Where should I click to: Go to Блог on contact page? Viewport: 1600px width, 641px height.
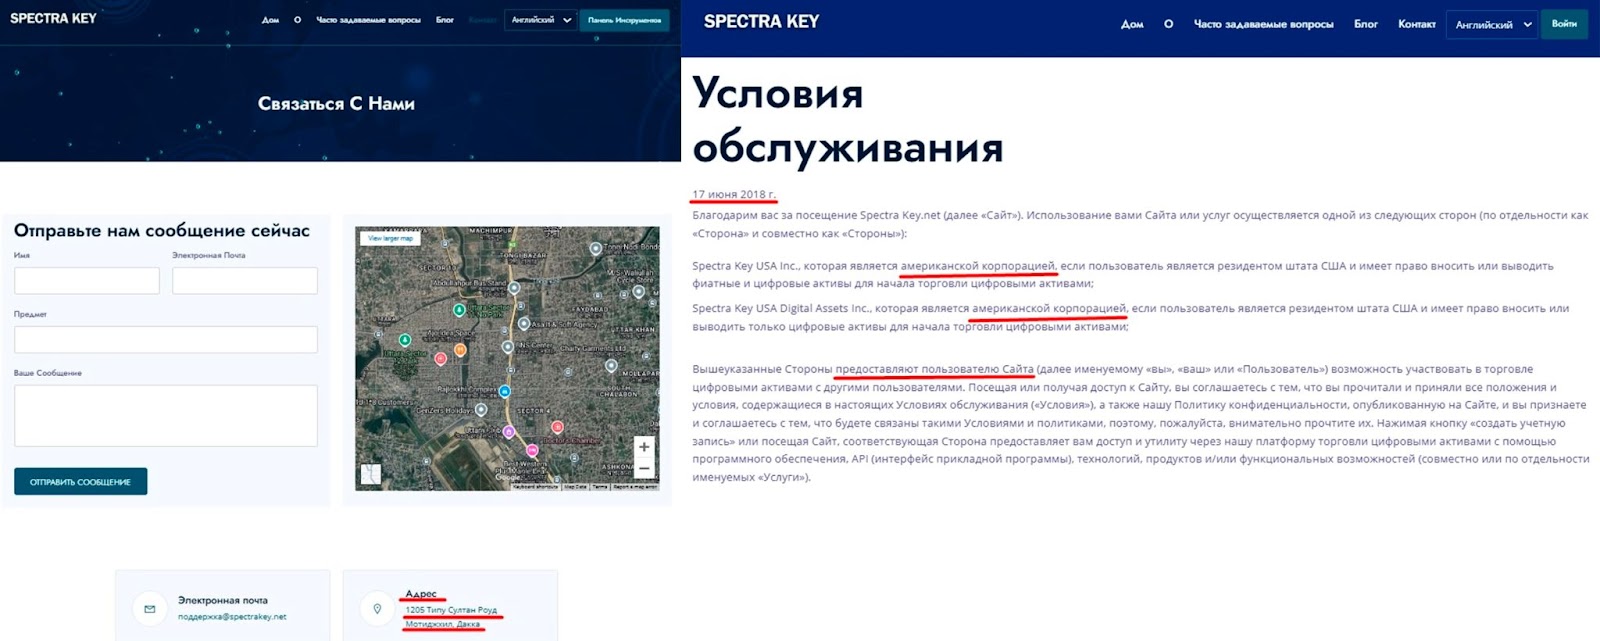click(x=445, y=20)
